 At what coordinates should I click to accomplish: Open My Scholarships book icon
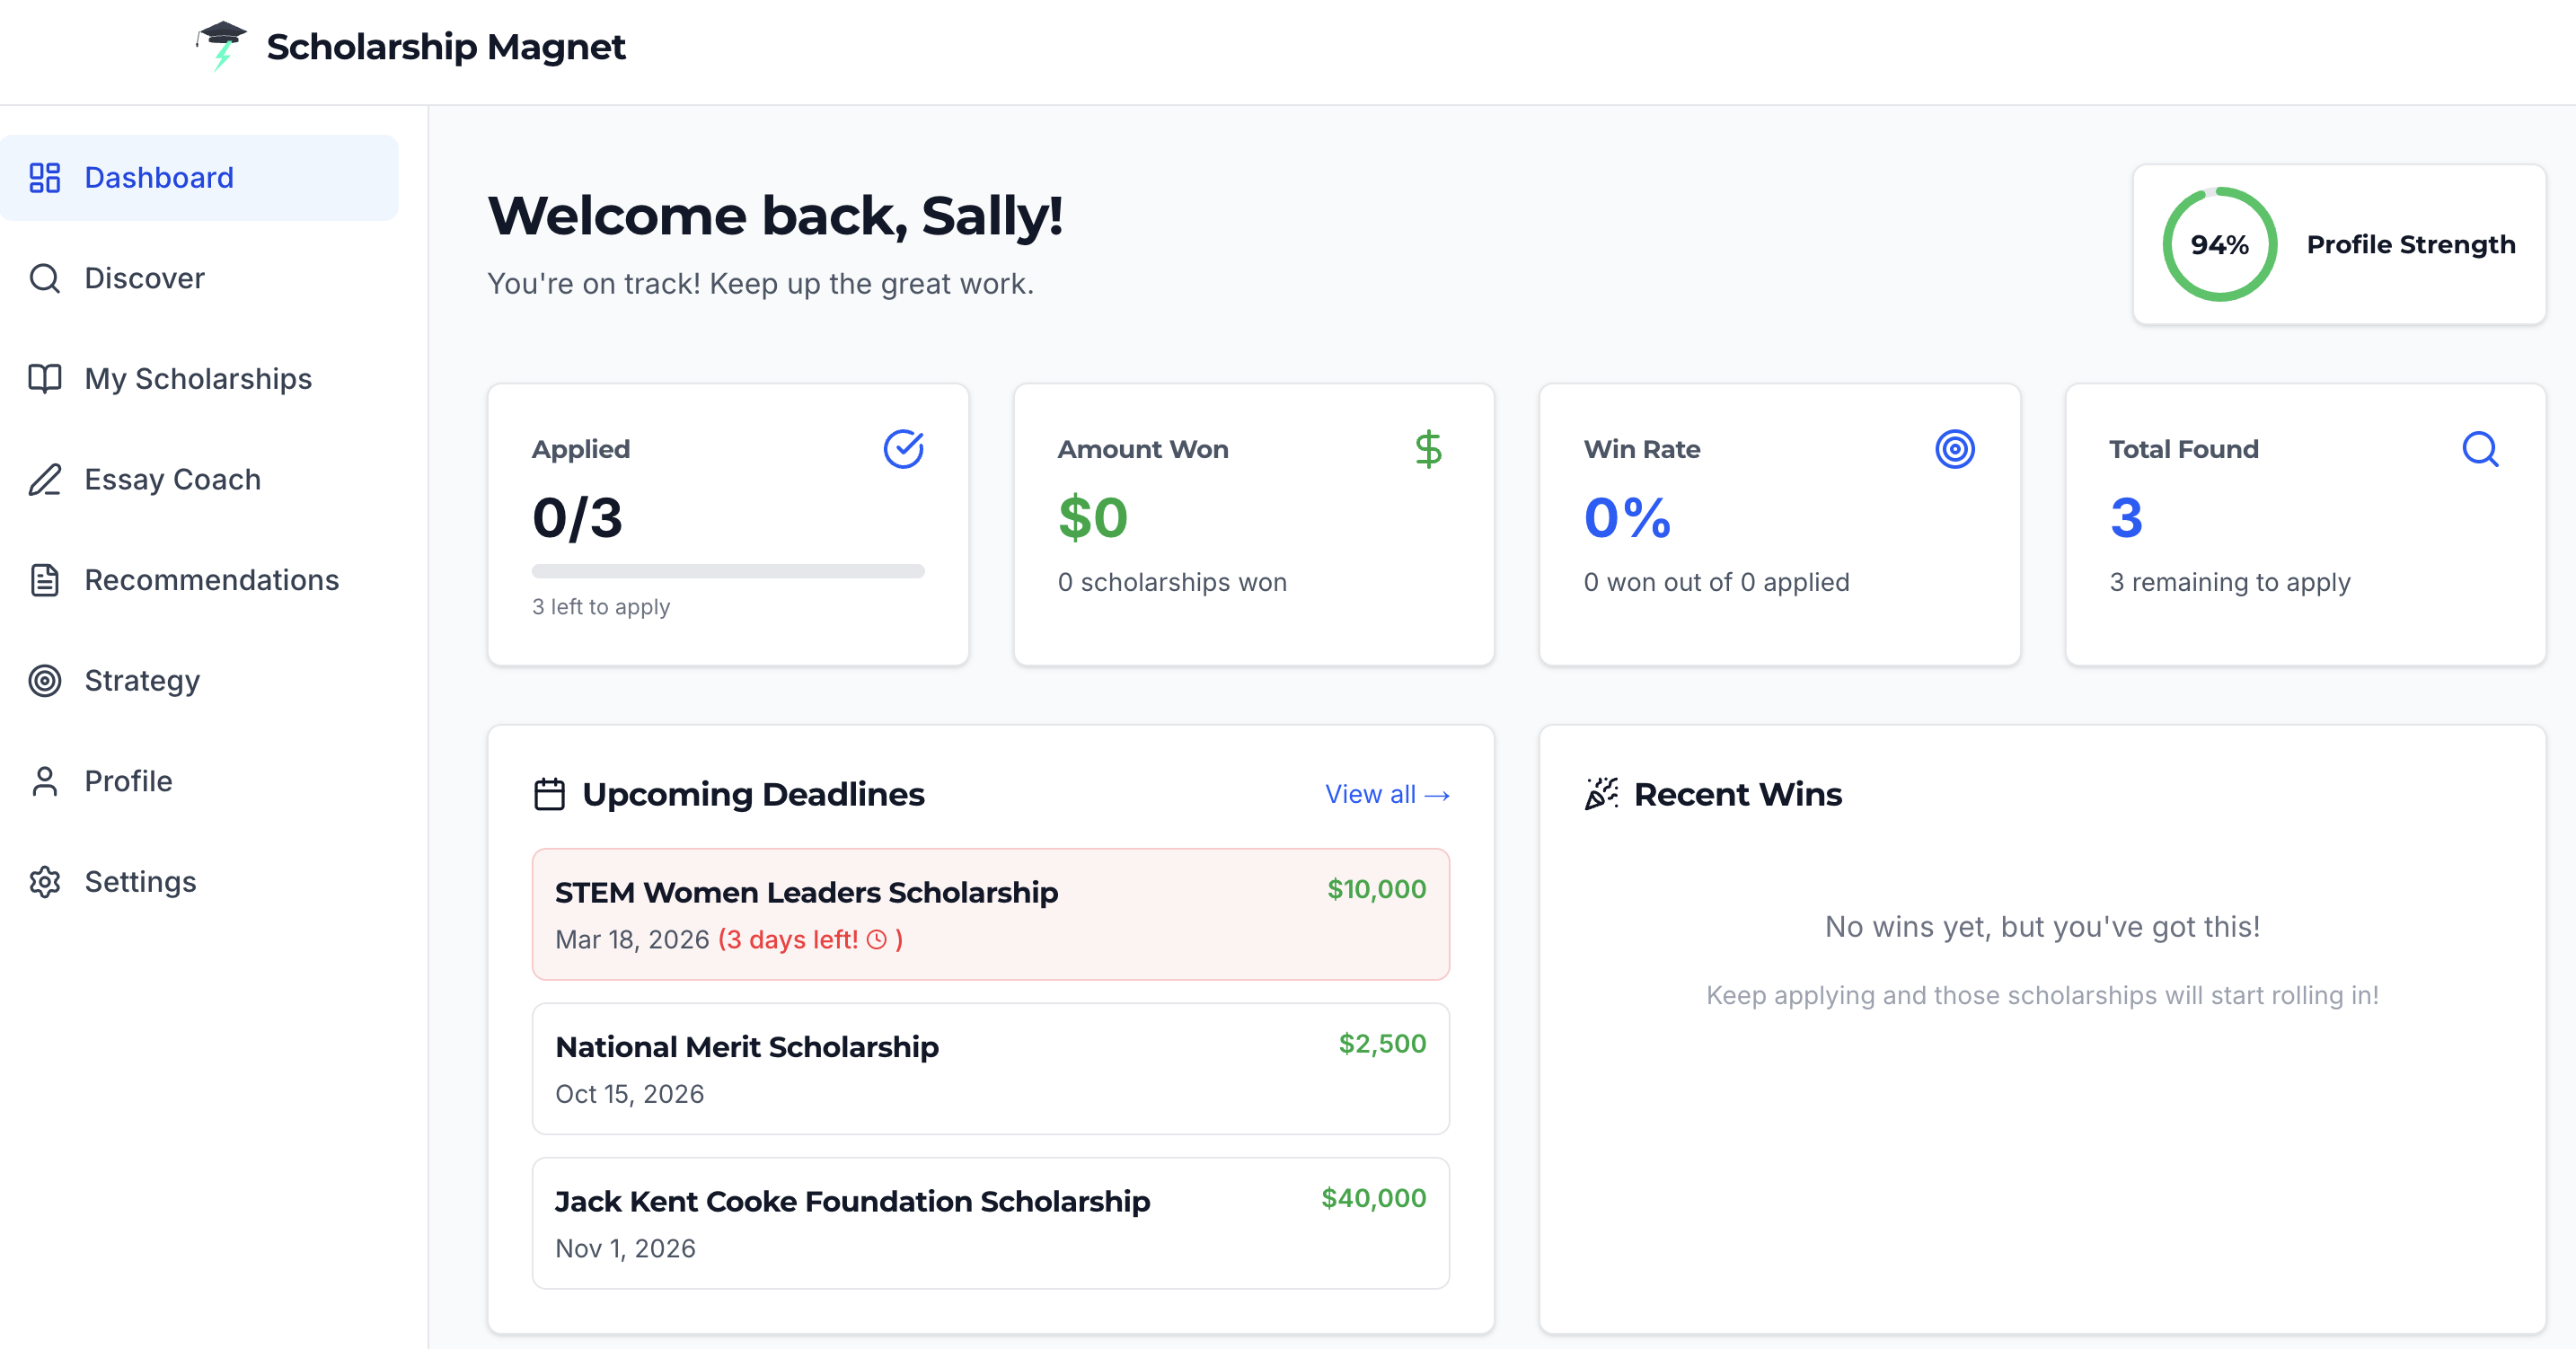[44, 379]
